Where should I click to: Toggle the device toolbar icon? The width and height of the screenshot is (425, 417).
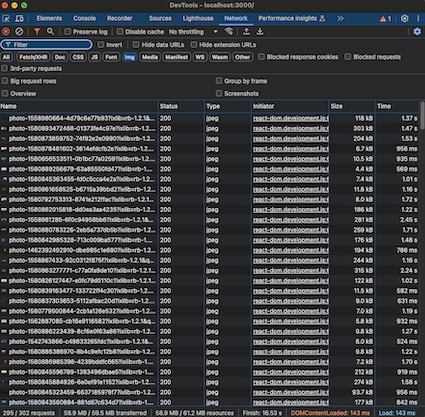tap(19, 19)
